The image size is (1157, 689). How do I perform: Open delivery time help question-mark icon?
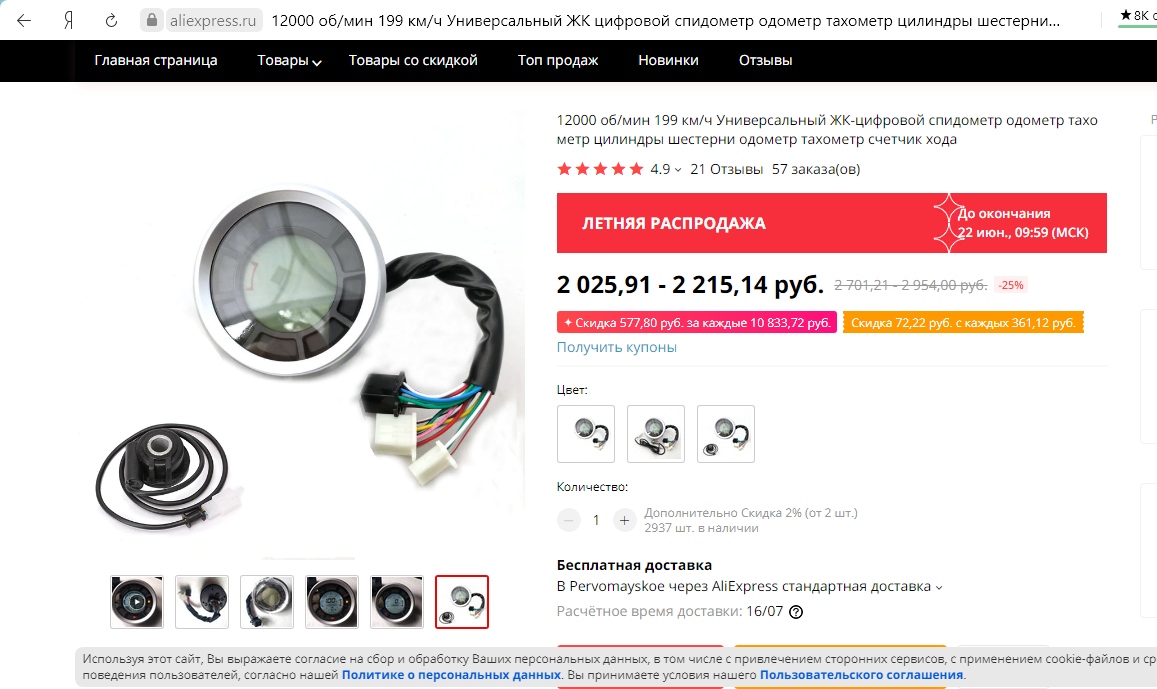[x=795, y=612]
